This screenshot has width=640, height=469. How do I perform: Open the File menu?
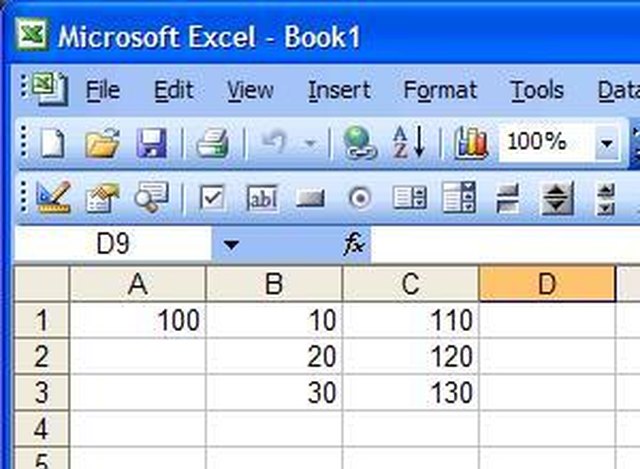pyautogui.click(x=103, y=91)
